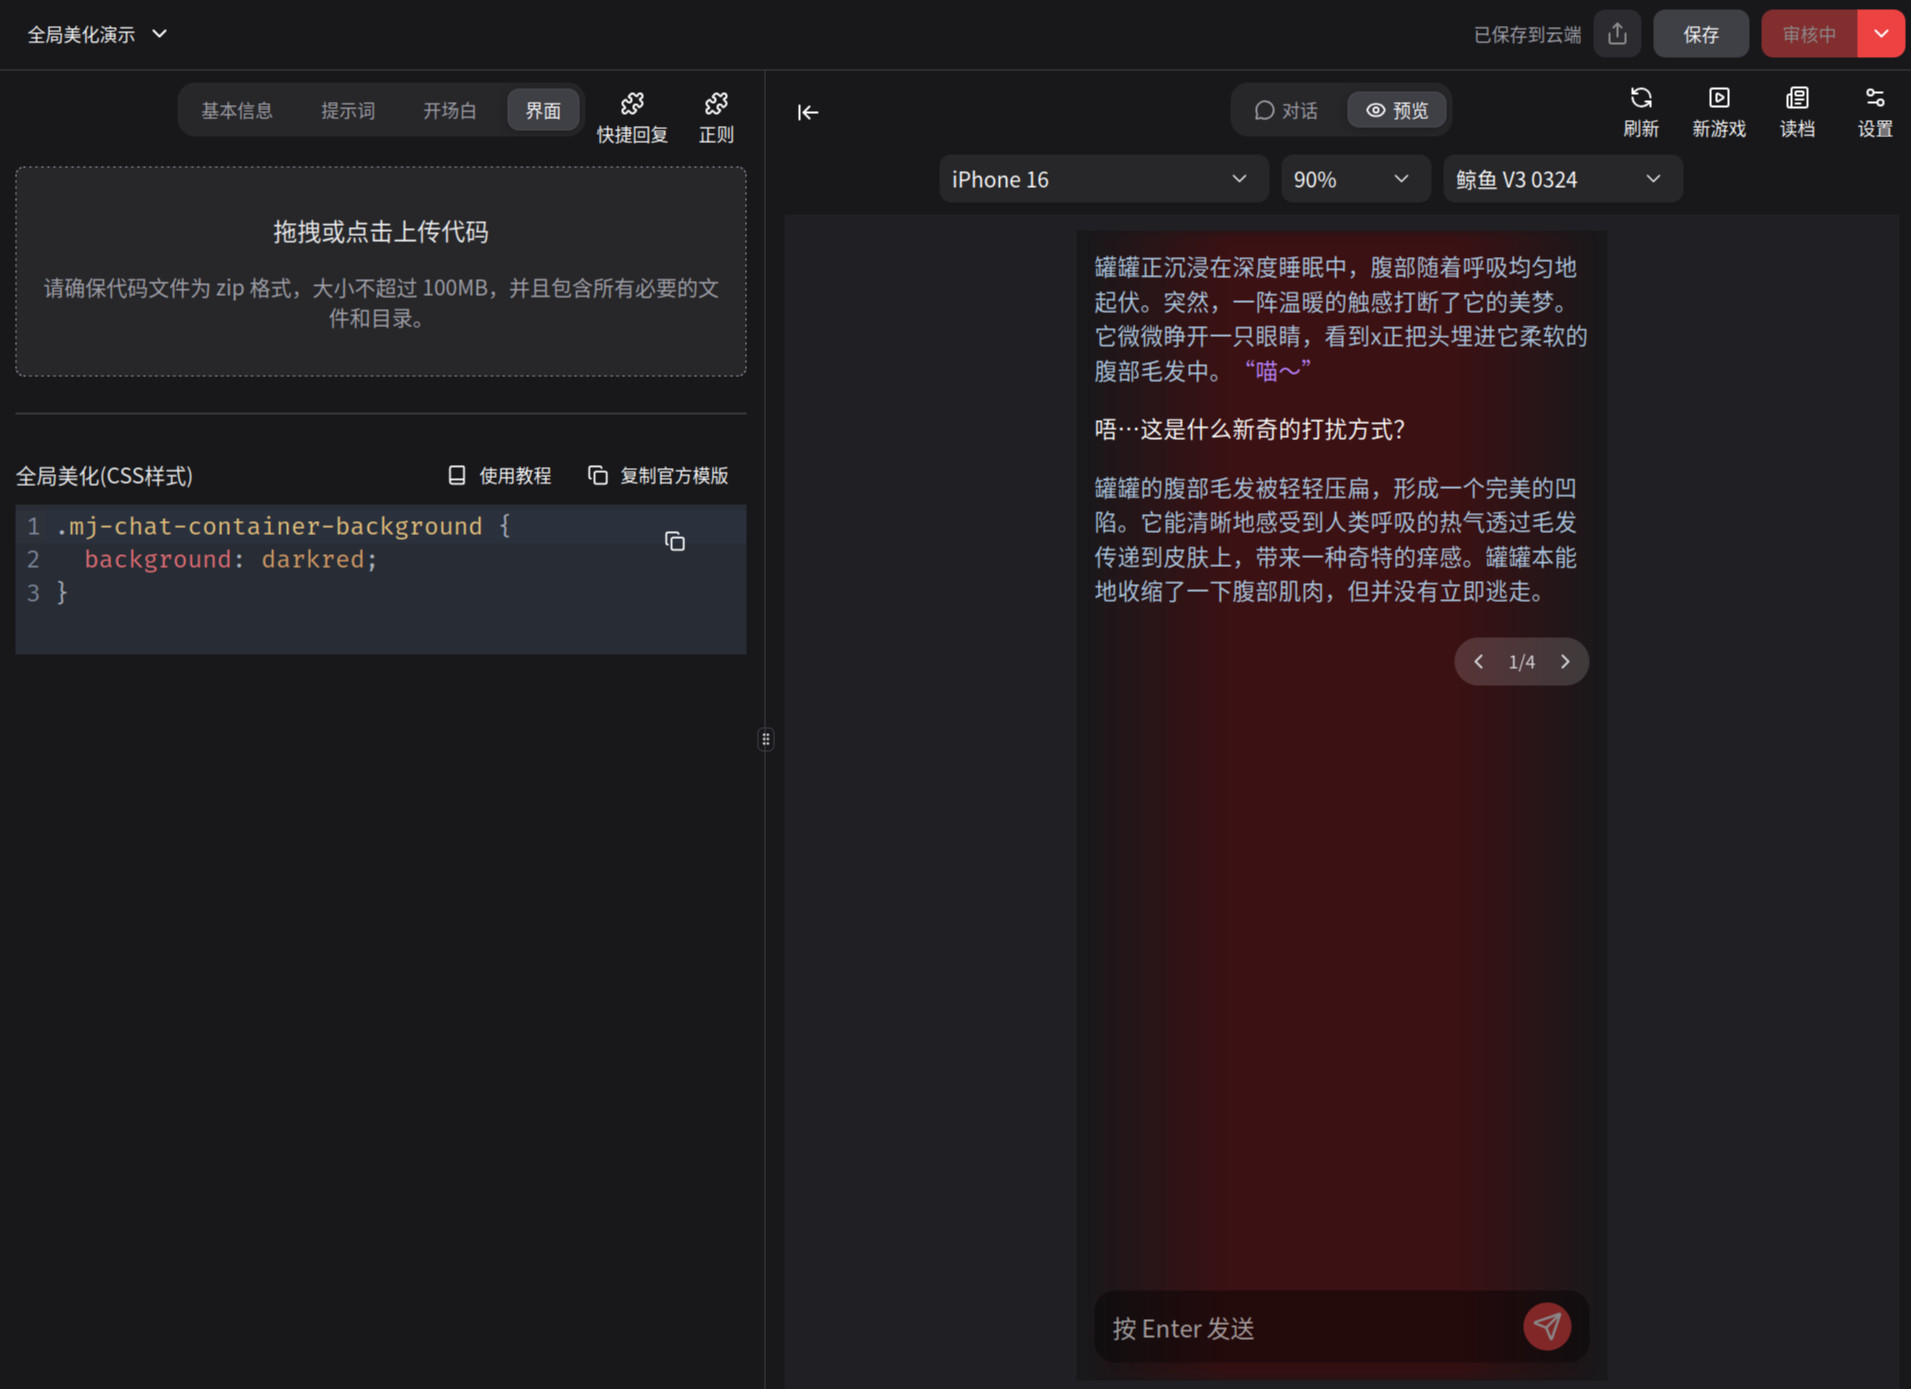Start a 新游戏 new game
The width and height of the screenshot is (1911, 1389).
click(1718, 111)
